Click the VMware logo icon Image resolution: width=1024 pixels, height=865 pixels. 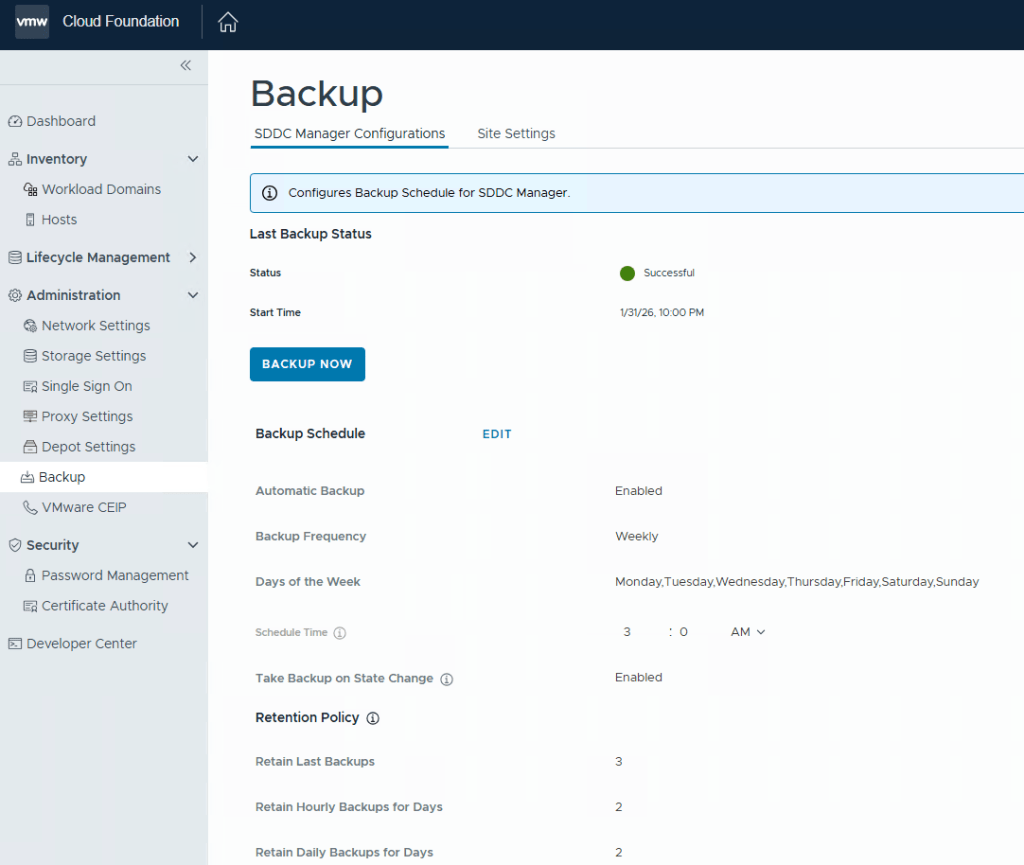32,22
